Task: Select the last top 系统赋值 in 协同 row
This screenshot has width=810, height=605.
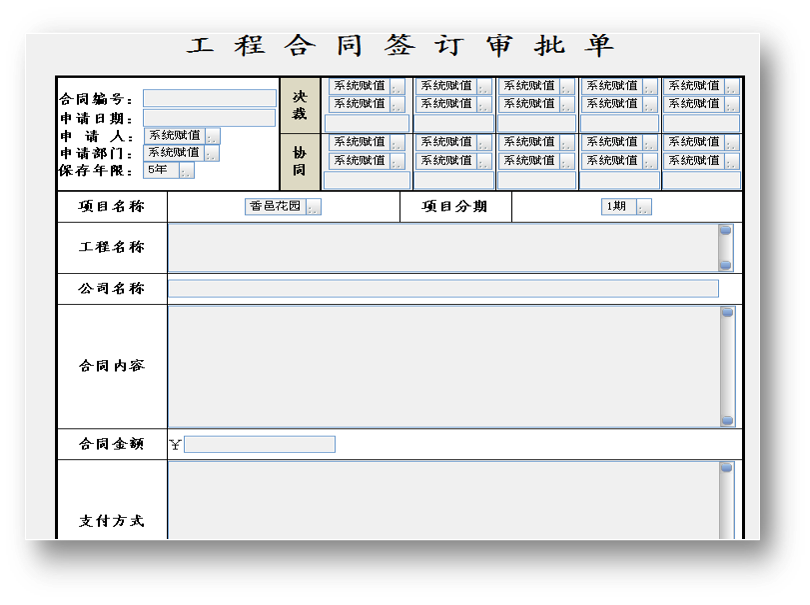Action: coord(693,142)
